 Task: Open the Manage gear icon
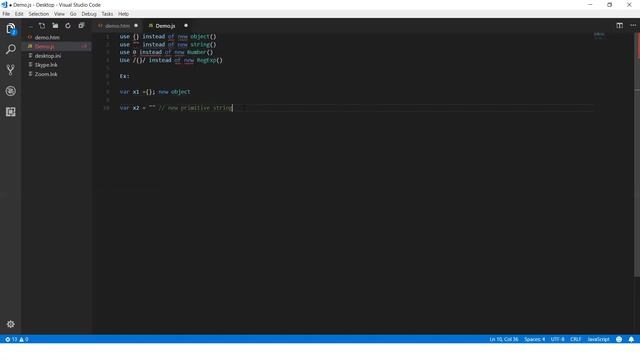pyautogui.click(x=11, y=324)
